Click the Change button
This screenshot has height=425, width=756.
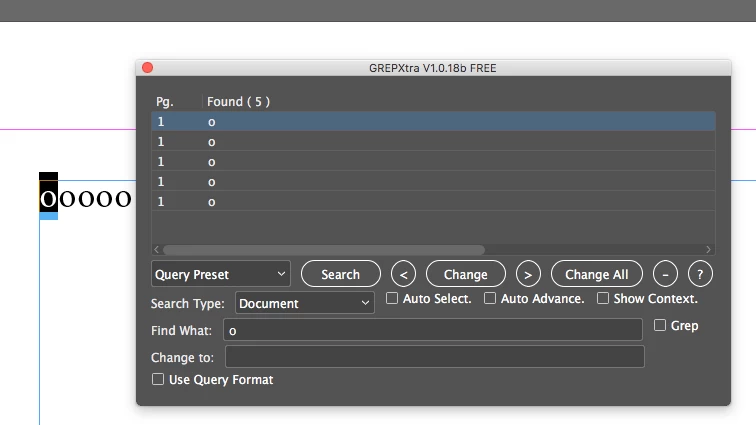pos(465,274)
